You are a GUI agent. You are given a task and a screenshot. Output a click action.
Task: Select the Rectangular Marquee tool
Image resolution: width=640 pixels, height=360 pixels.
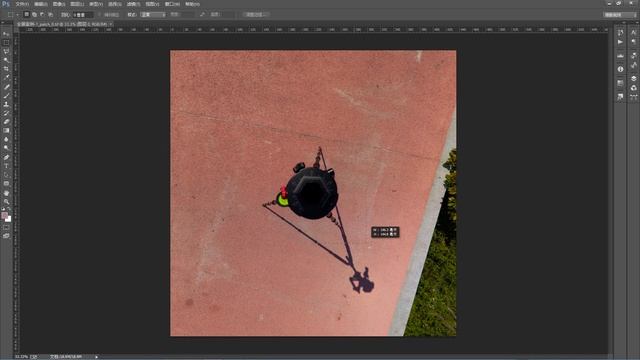[6, 42]
